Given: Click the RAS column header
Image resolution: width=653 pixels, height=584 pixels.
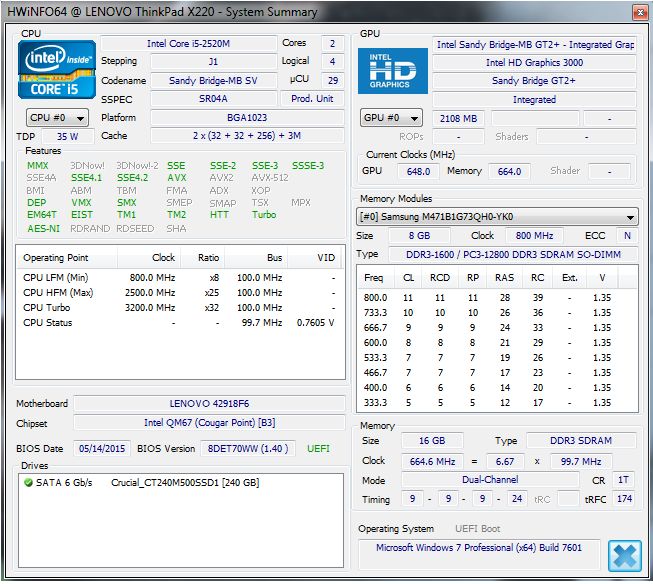Looking at the screenshot, I should pyautogui.click(x=504, y=278).
